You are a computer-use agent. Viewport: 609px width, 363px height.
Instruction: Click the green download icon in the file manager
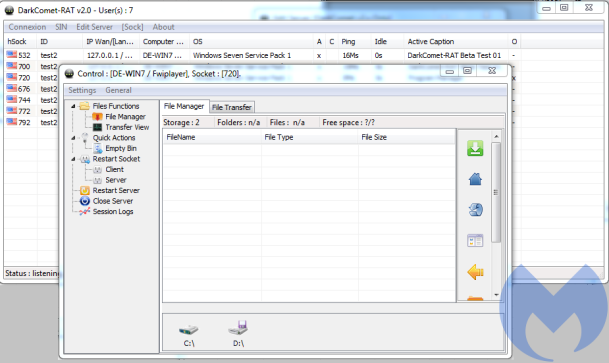(x=475, y=148)
